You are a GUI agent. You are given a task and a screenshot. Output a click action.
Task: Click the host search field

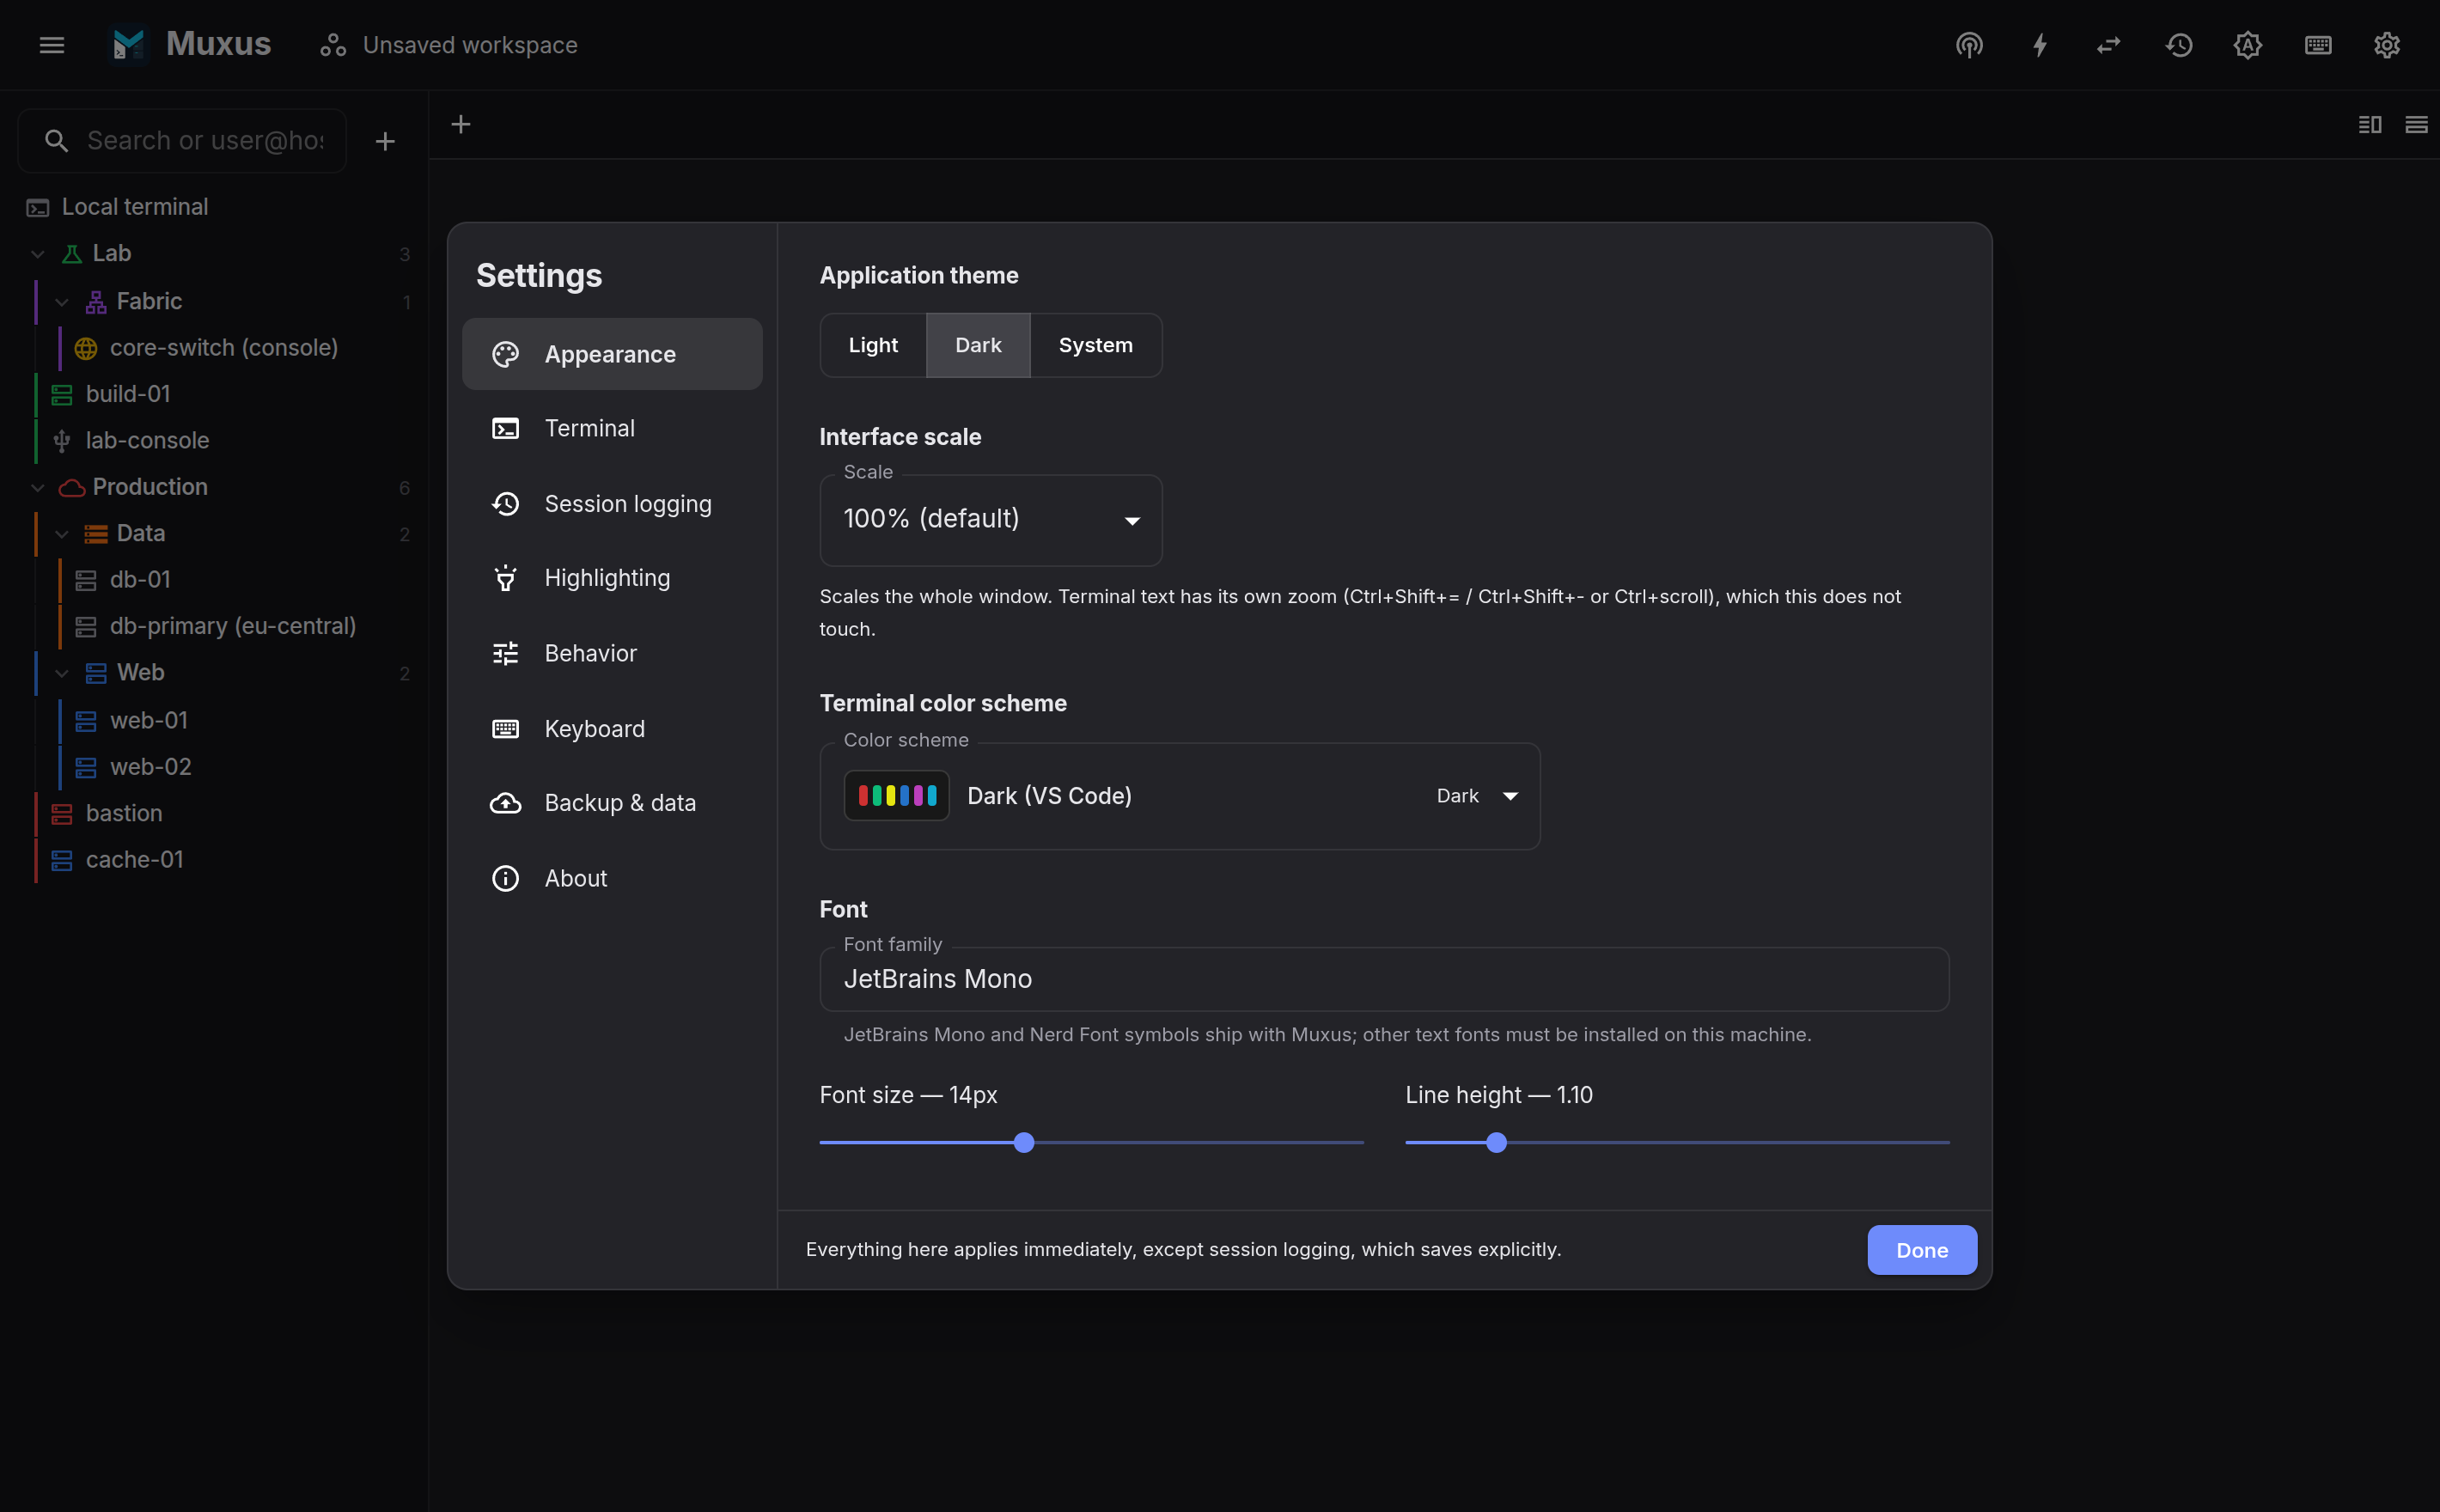(x=182, y=141)
